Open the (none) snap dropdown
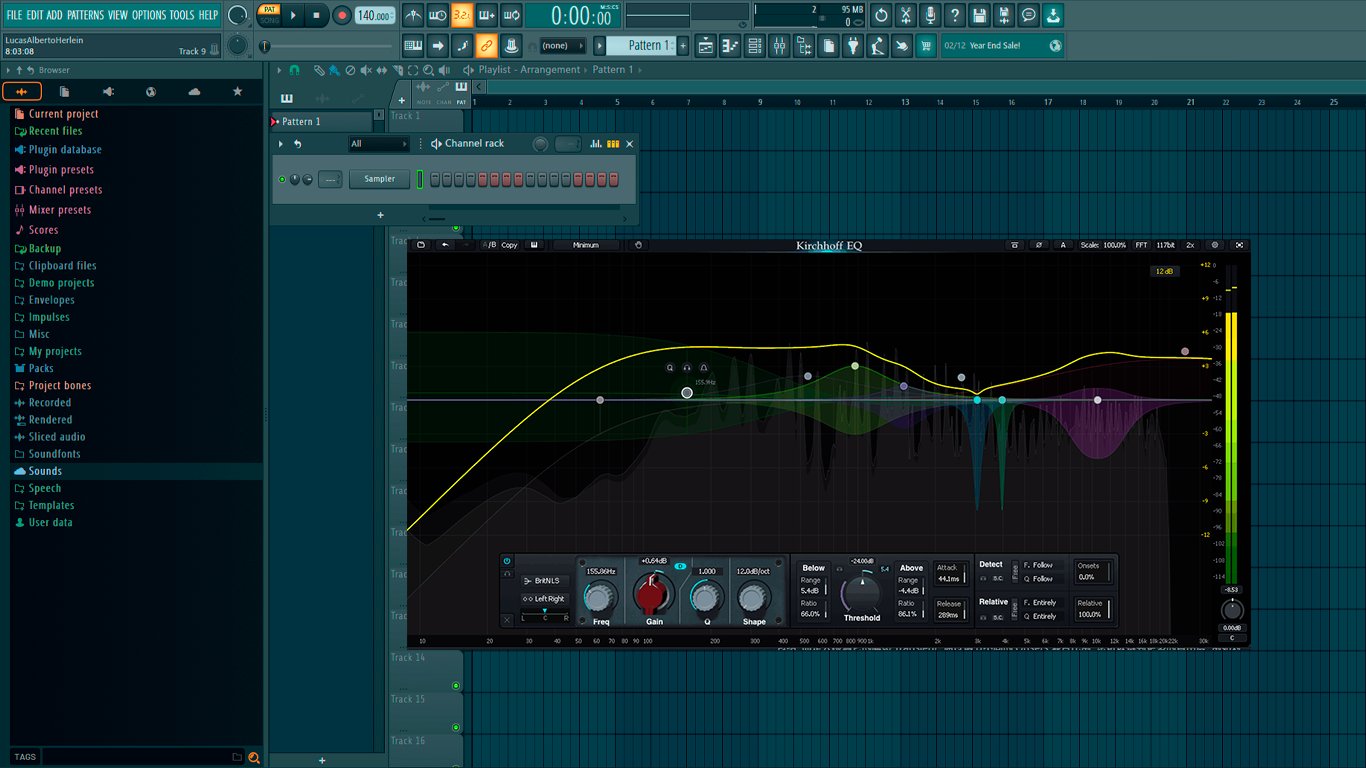 561,46
